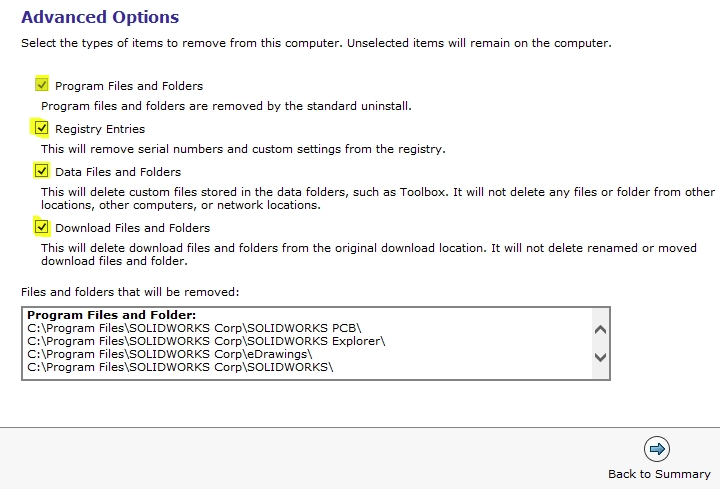Click the file list scrollbar track

[x=600, y=342]
